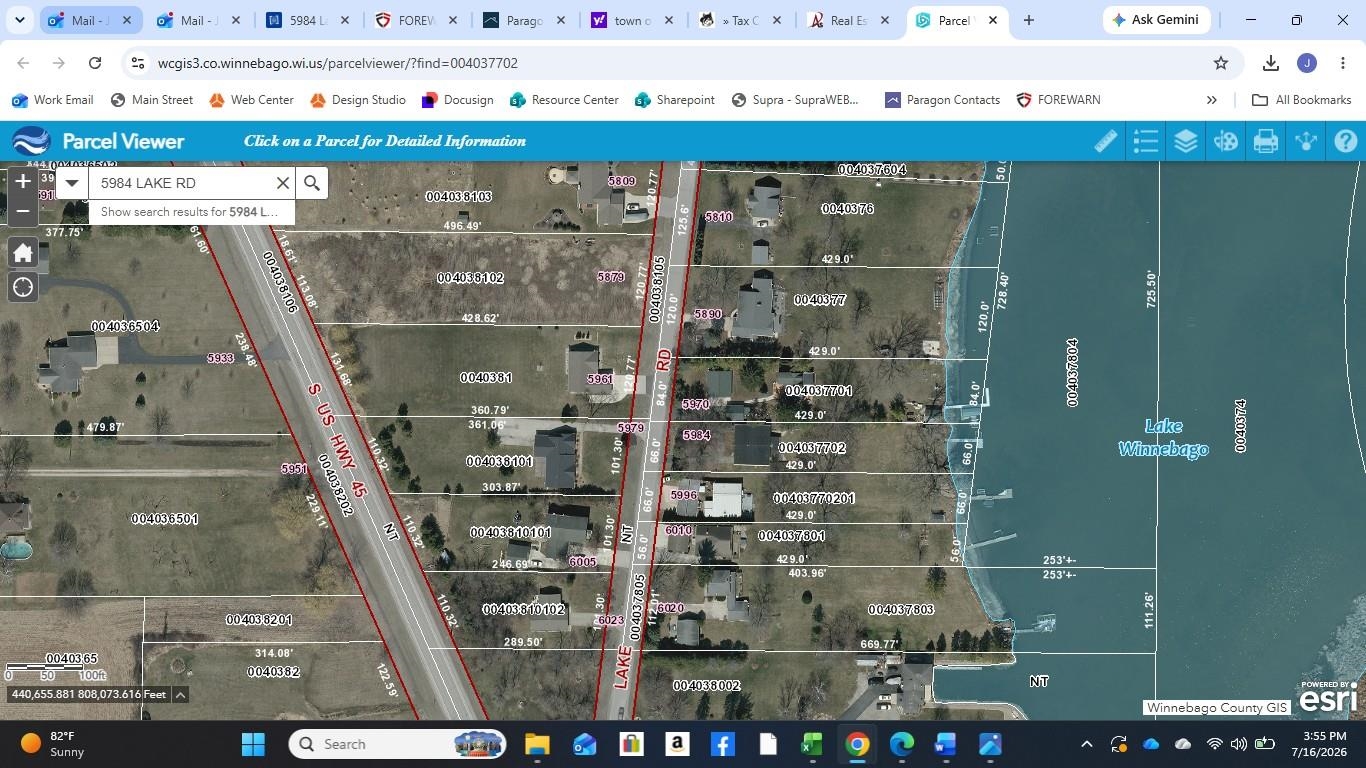
Task: Open the Print map tool
Action: pyautogui.click(x=1266, y=141)
